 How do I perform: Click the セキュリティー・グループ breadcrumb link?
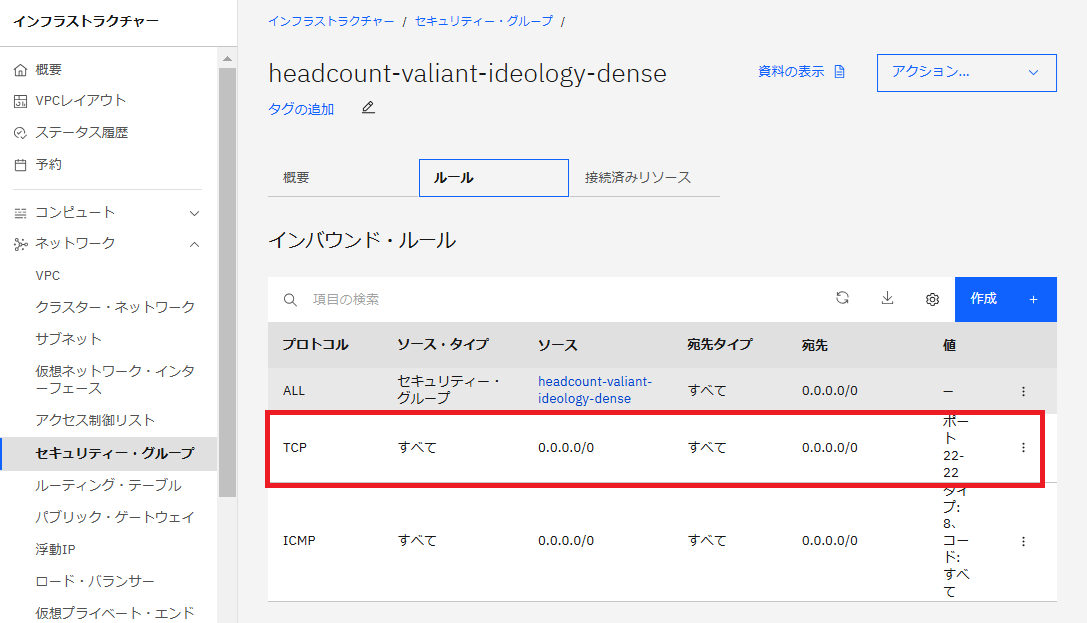click(484, 21)
